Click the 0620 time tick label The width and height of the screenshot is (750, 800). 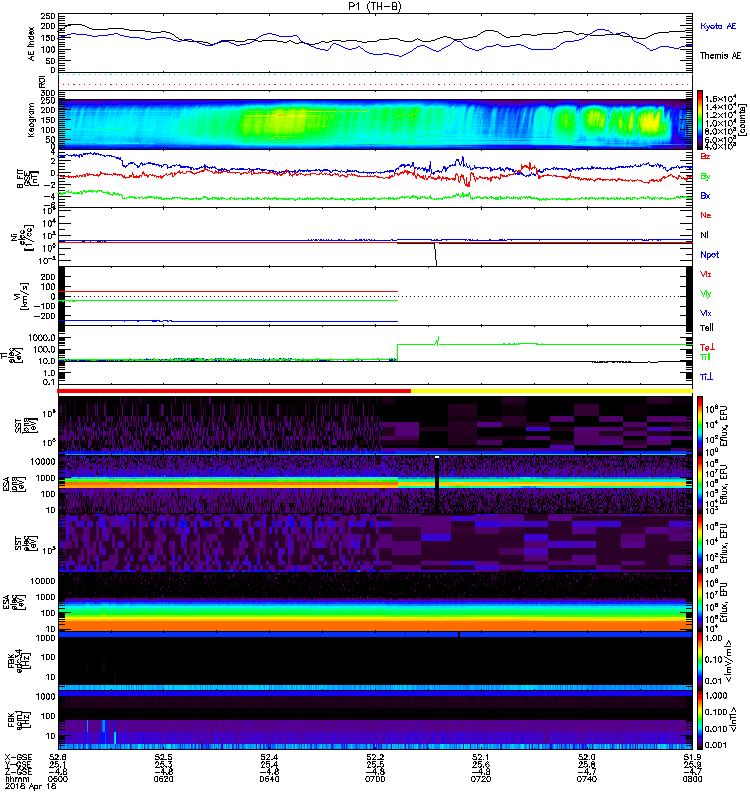(163, 779)
